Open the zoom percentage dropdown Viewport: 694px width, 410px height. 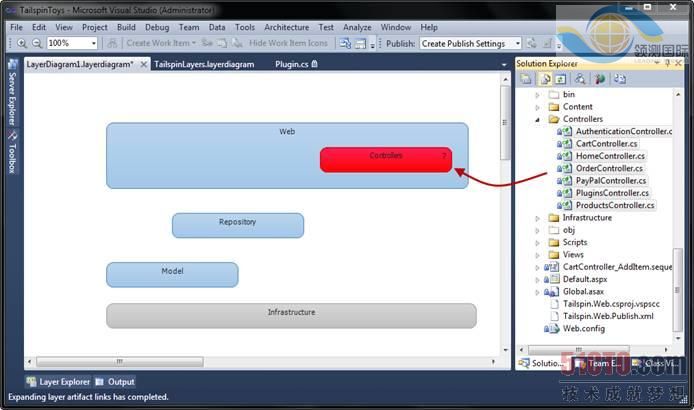tap(94, 44)
